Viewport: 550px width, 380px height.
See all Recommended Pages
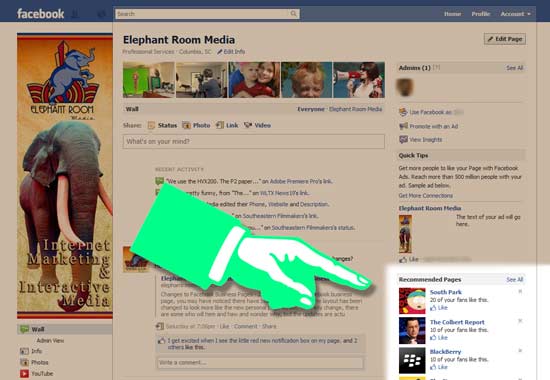tap(515, 280)
